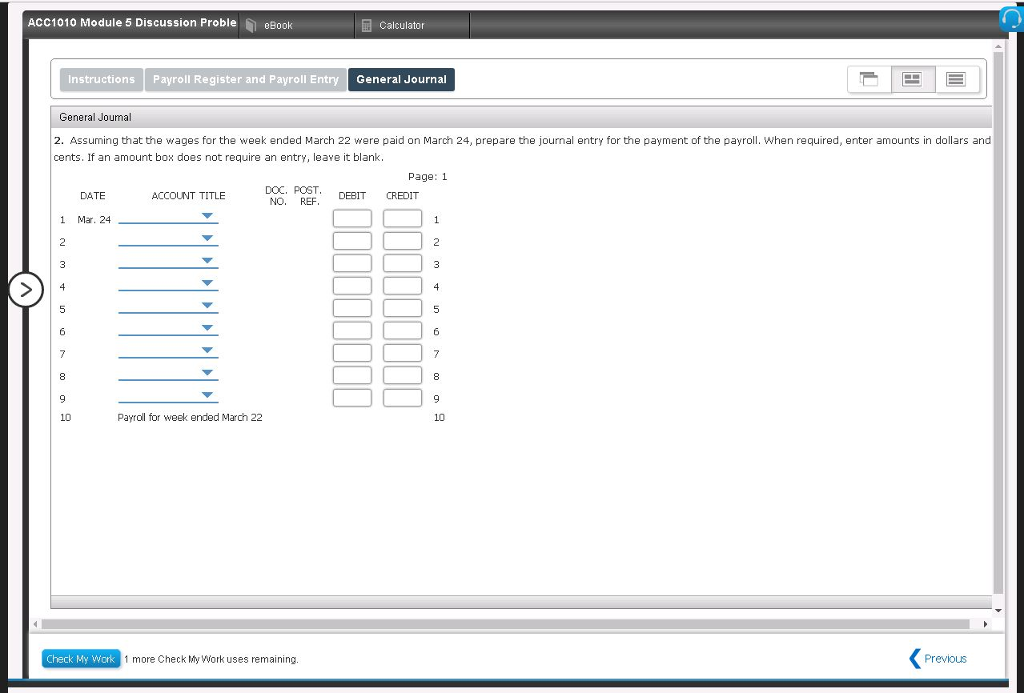Click the debit box on line 1
The height and width of the screenshot is (693, 1024).
(x=352, y=218)
